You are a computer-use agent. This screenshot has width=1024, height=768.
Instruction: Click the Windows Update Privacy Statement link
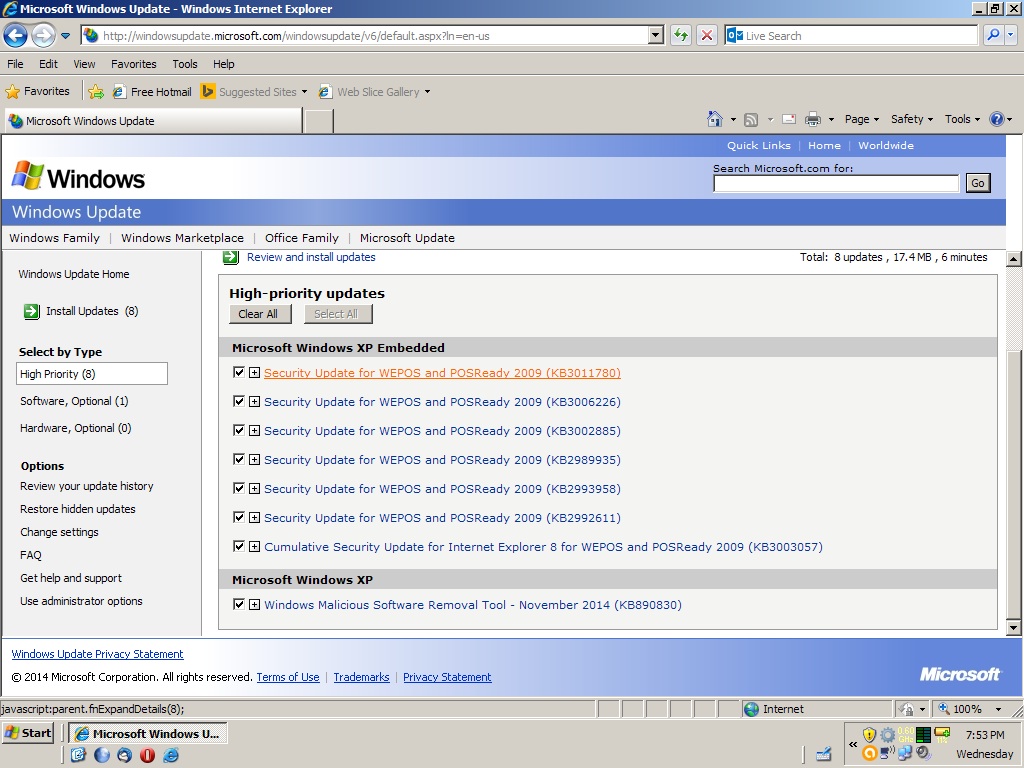click(97, 654)
